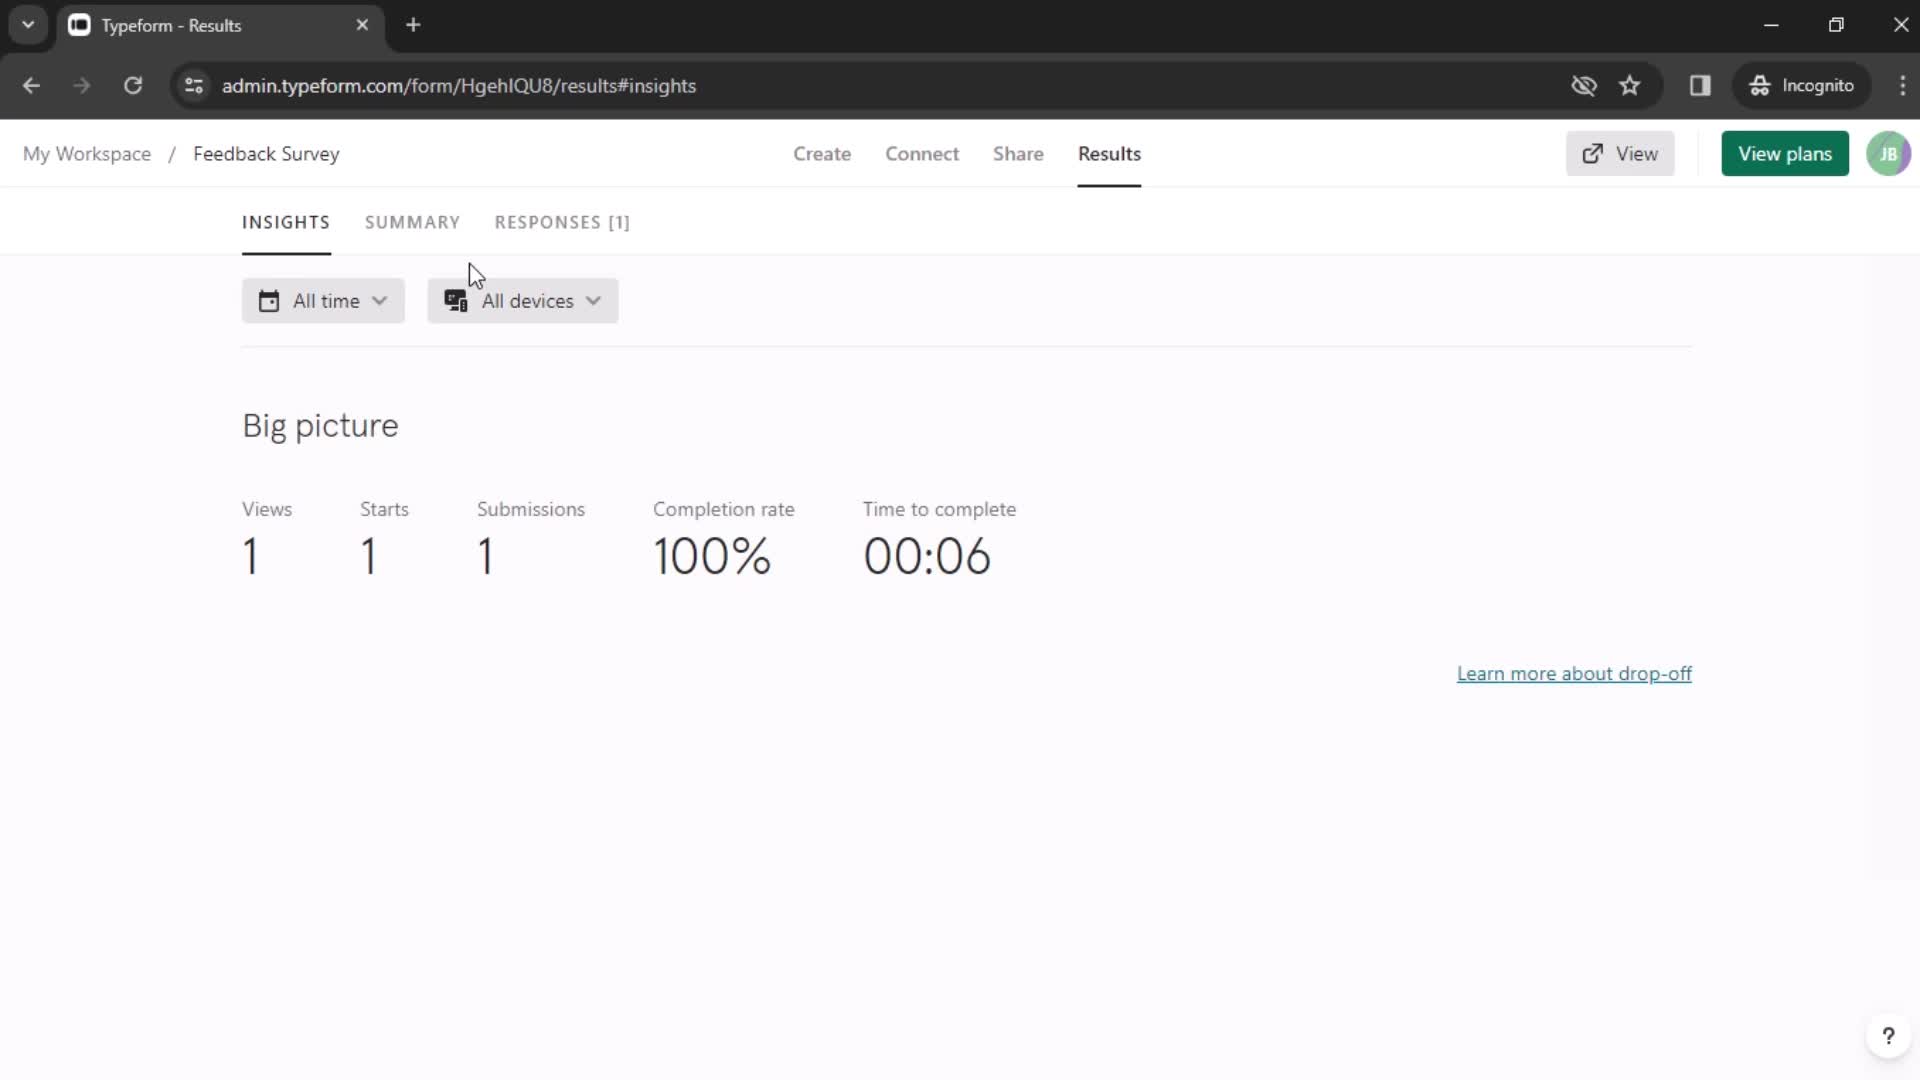Open a new browser tab
Viewport: 1920px width, 1080px height.
click(413, 25)
